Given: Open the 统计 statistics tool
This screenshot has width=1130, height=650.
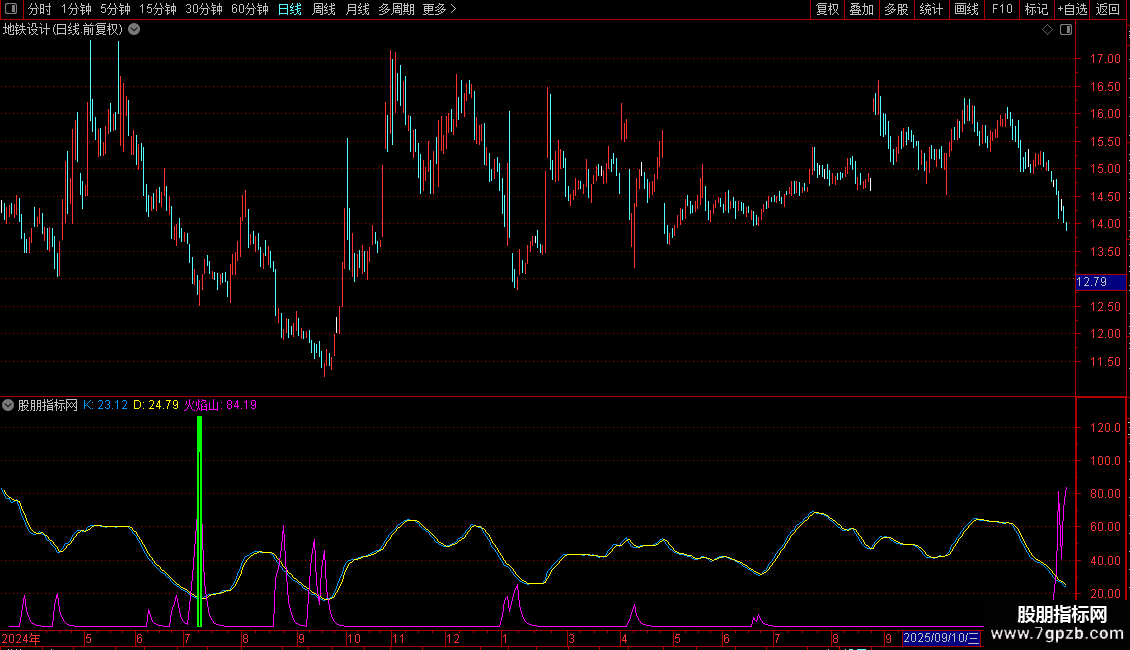Looking at the screenshot, I should (931, 9).
